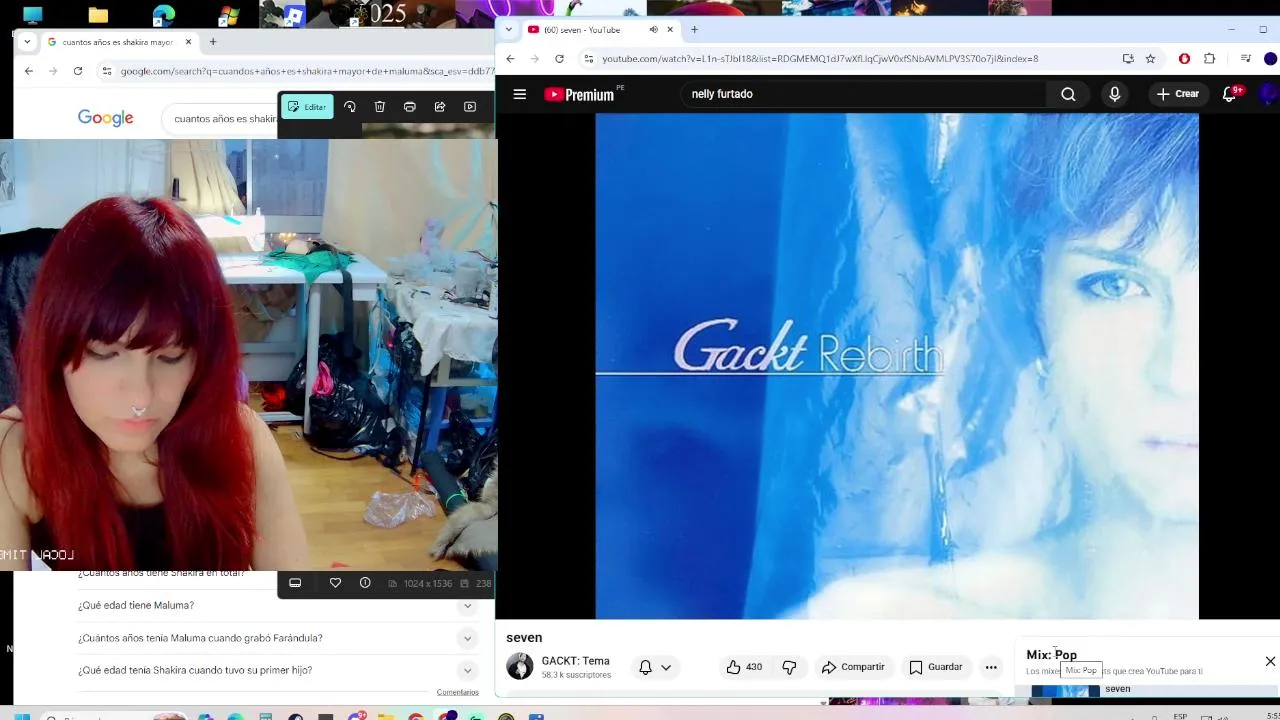
Task: Open a new tab in the Google window
Action: coord(213,42)
